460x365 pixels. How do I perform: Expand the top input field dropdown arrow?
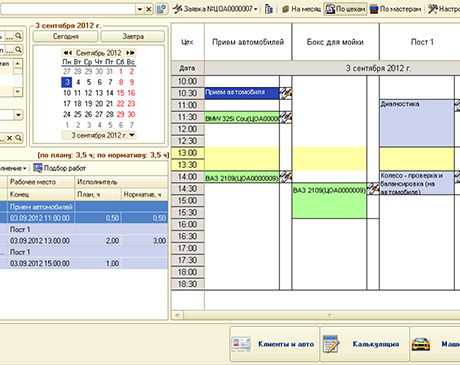pos(140,9)
